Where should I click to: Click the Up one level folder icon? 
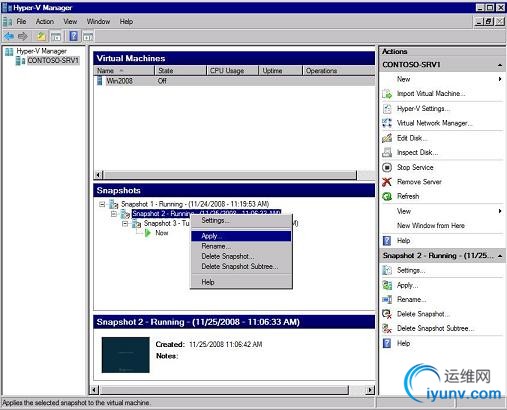click(x=41, y=36)
